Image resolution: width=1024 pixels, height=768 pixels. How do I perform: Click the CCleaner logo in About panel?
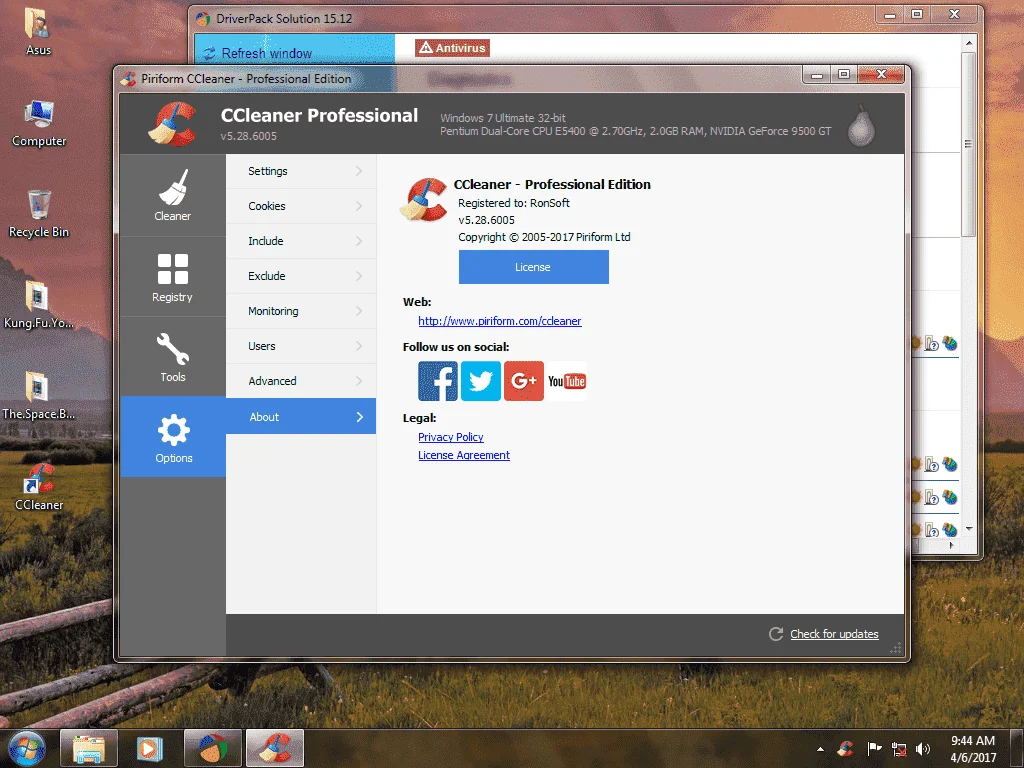(x=424, y=200)
